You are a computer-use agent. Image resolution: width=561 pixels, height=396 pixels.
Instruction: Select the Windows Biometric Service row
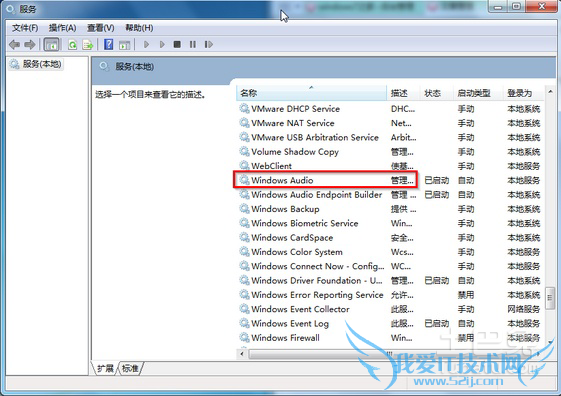click(x=390, y=223)
